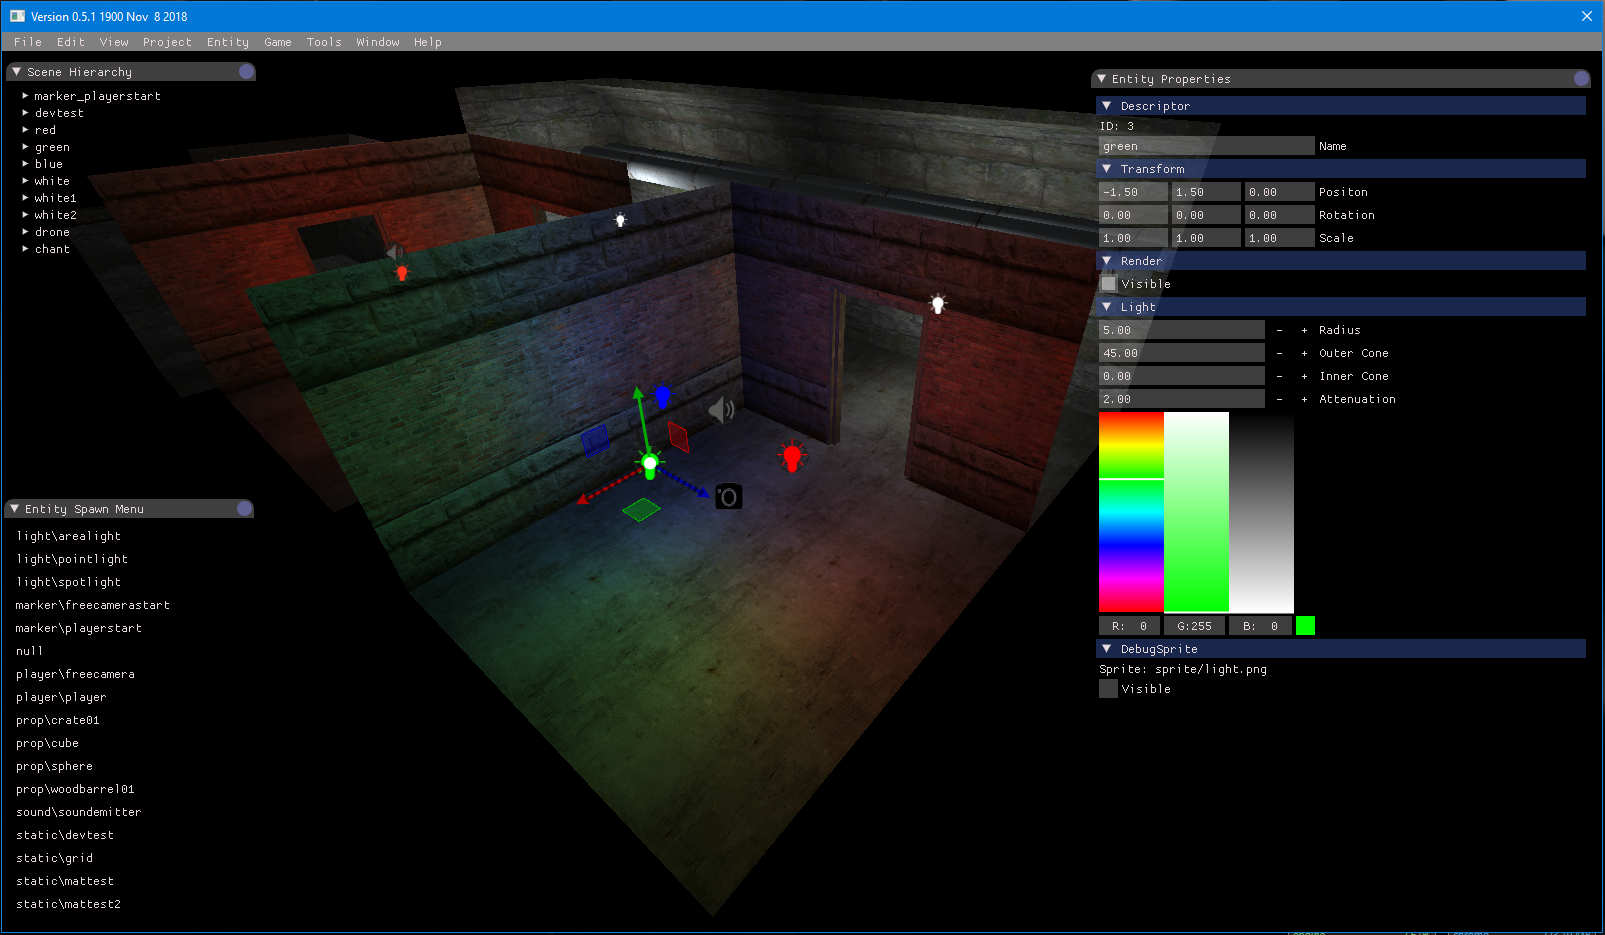Select the small white light on wall top
This screenshot has width=1605, height=935.
click(x=620, y=220)
